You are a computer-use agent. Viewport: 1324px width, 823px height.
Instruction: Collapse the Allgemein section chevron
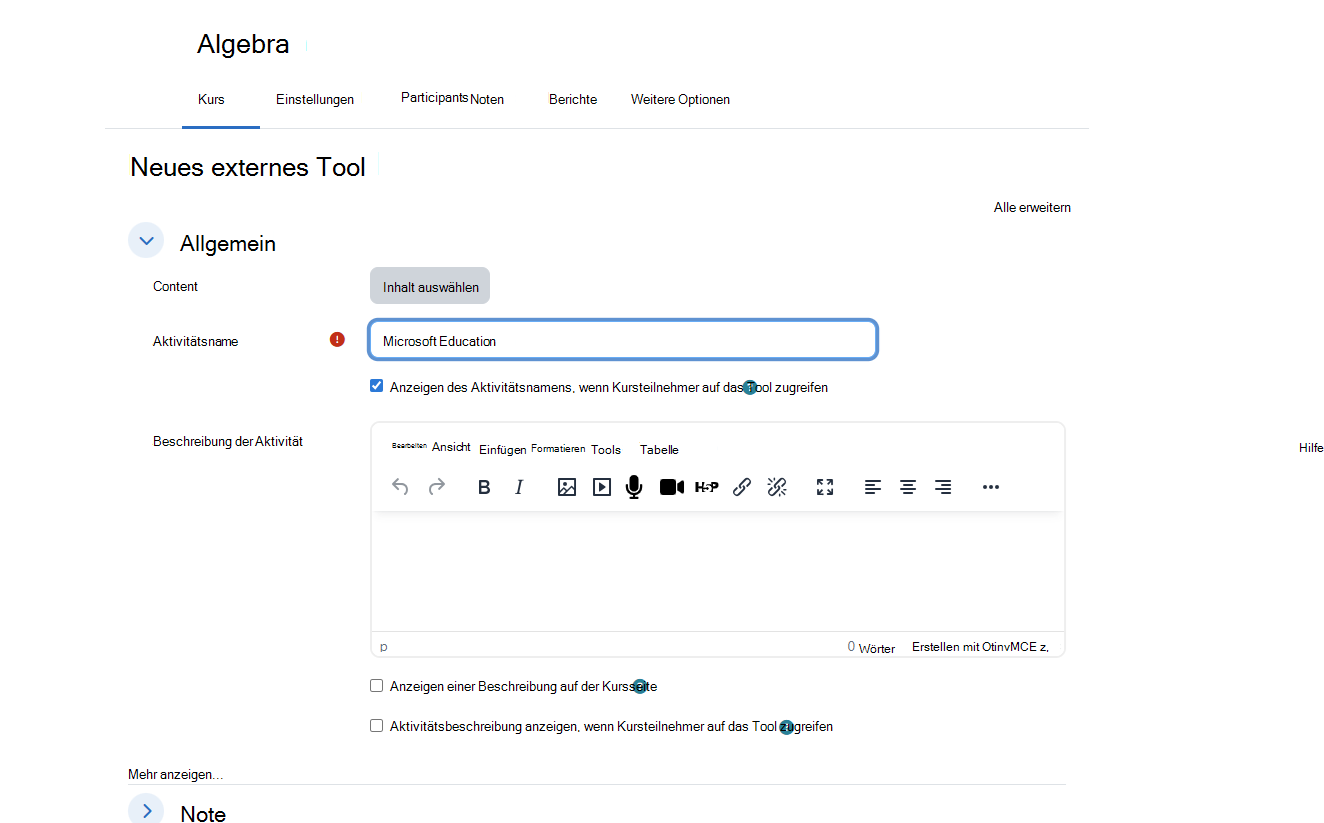coord(146,240)
